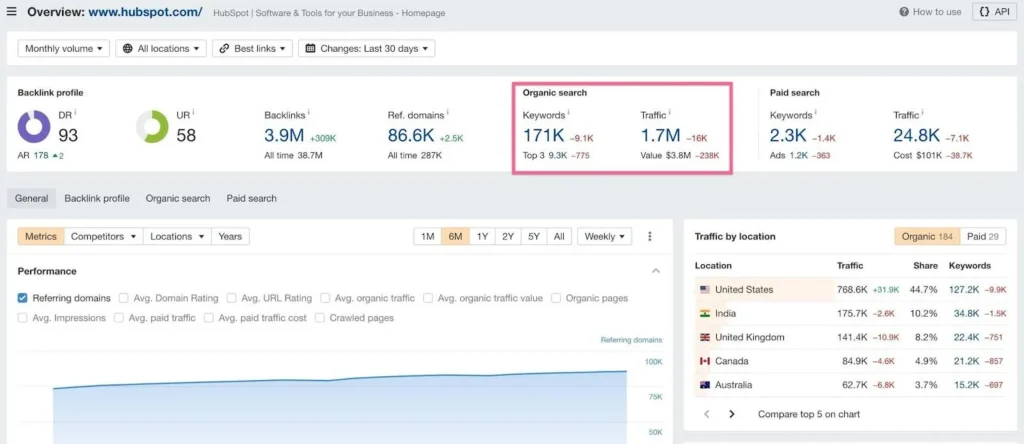
Task: Enable Avg. organic traffic value checkbox
Action: [428, 298]
